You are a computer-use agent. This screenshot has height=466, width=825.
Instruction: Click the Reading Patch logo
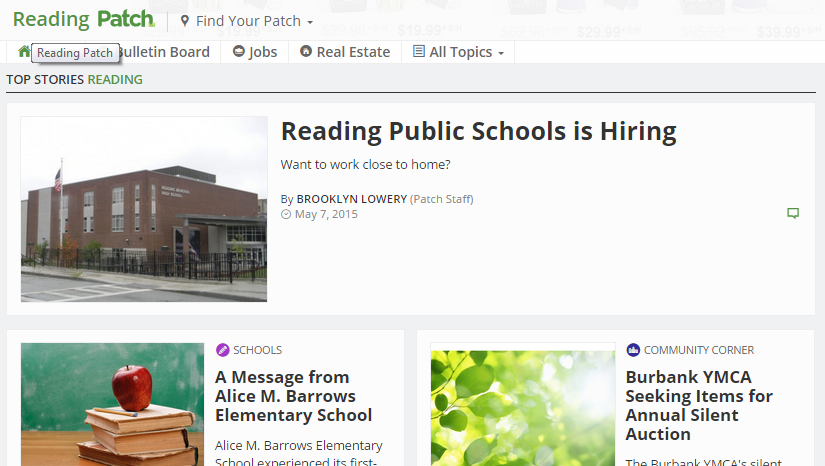tap(84, 20)
